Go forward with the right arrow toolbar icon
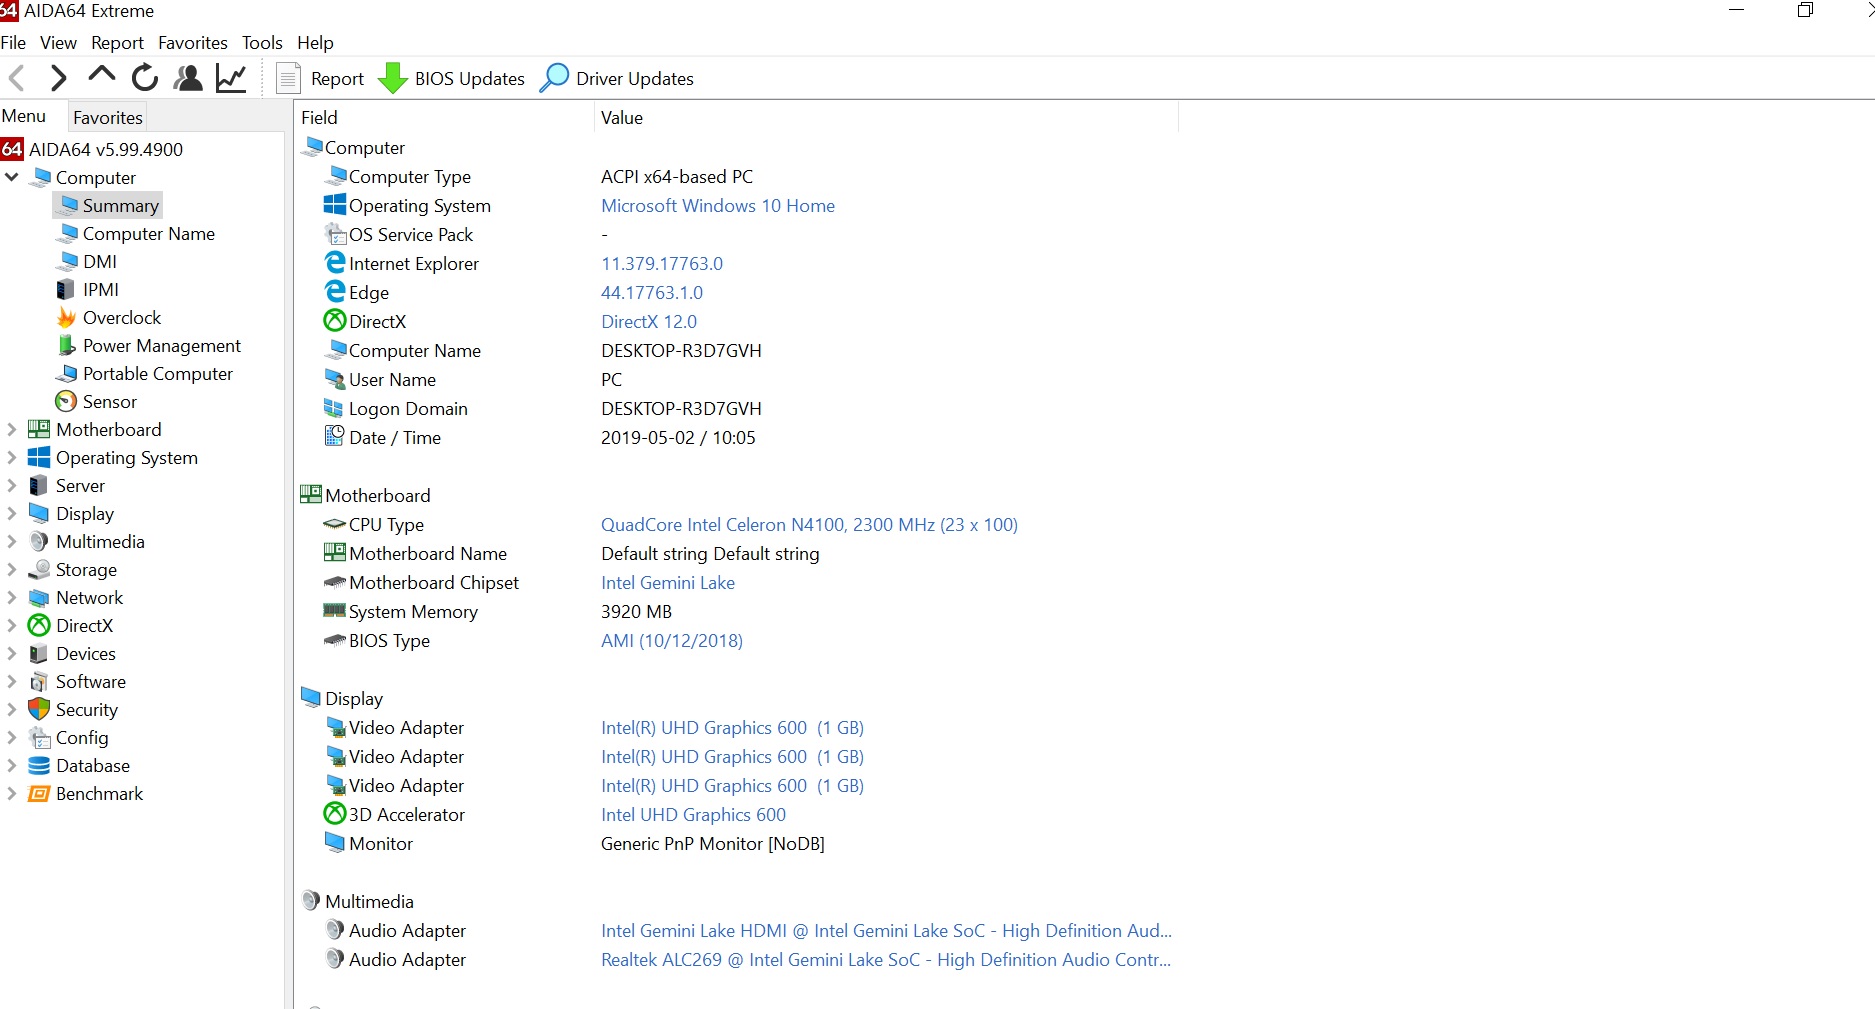1875x1009 pixels. click(x=58, y=78)
